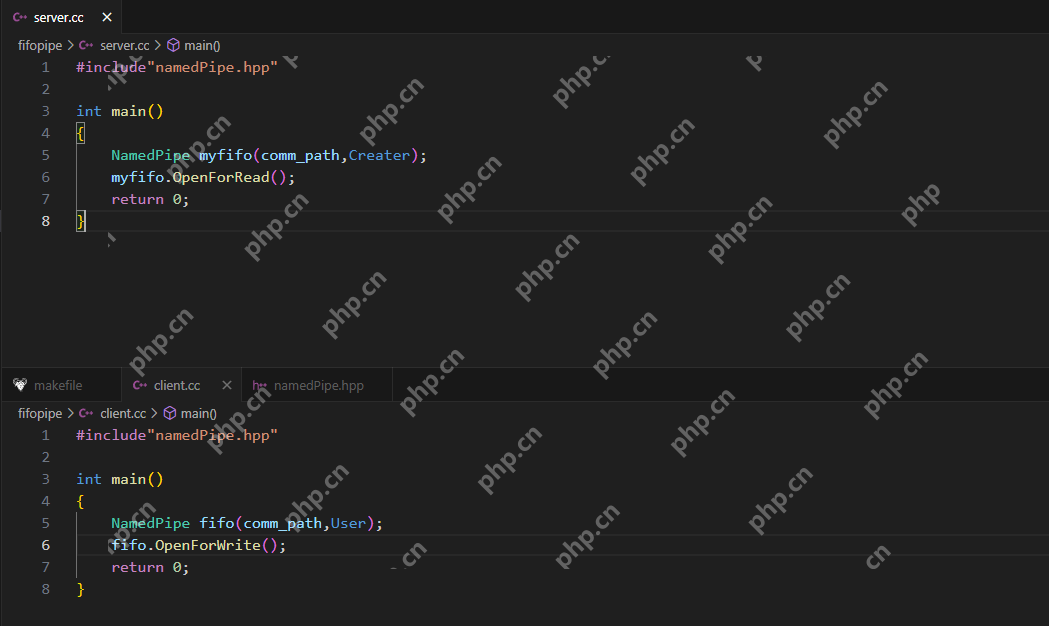Click the C++ icon on the server.cc tab

(x=19, y=18)
